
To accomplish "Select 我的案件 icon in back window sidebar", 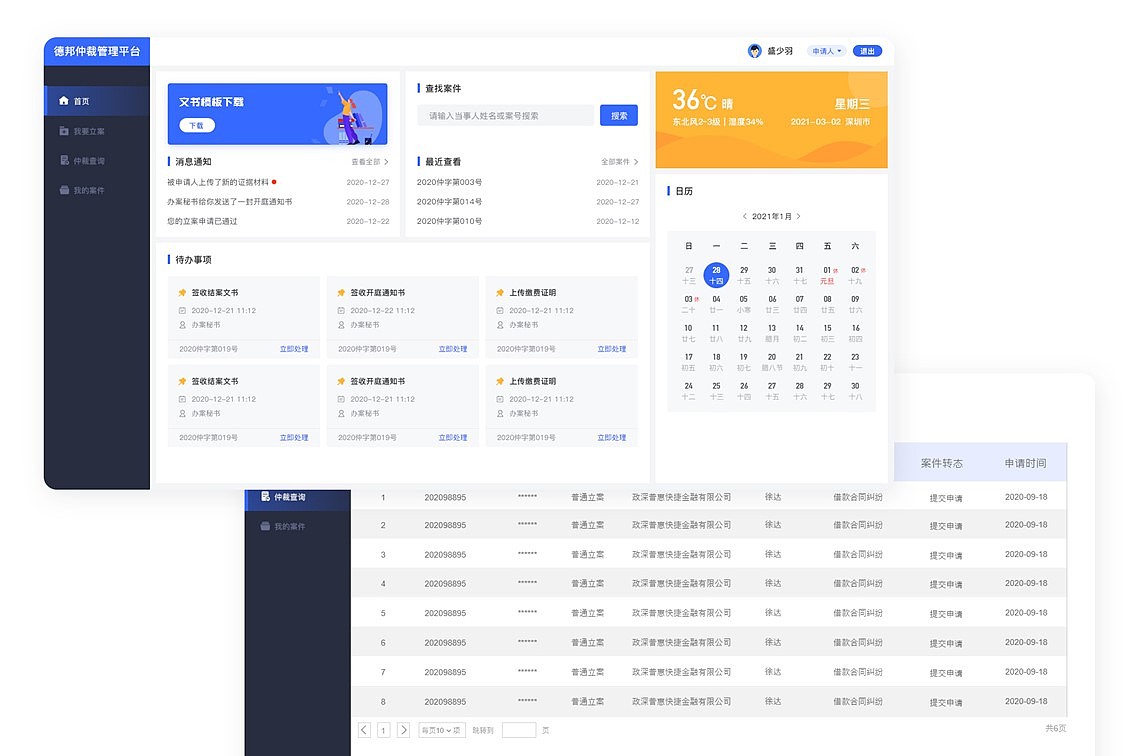I will tap(265, 526).
